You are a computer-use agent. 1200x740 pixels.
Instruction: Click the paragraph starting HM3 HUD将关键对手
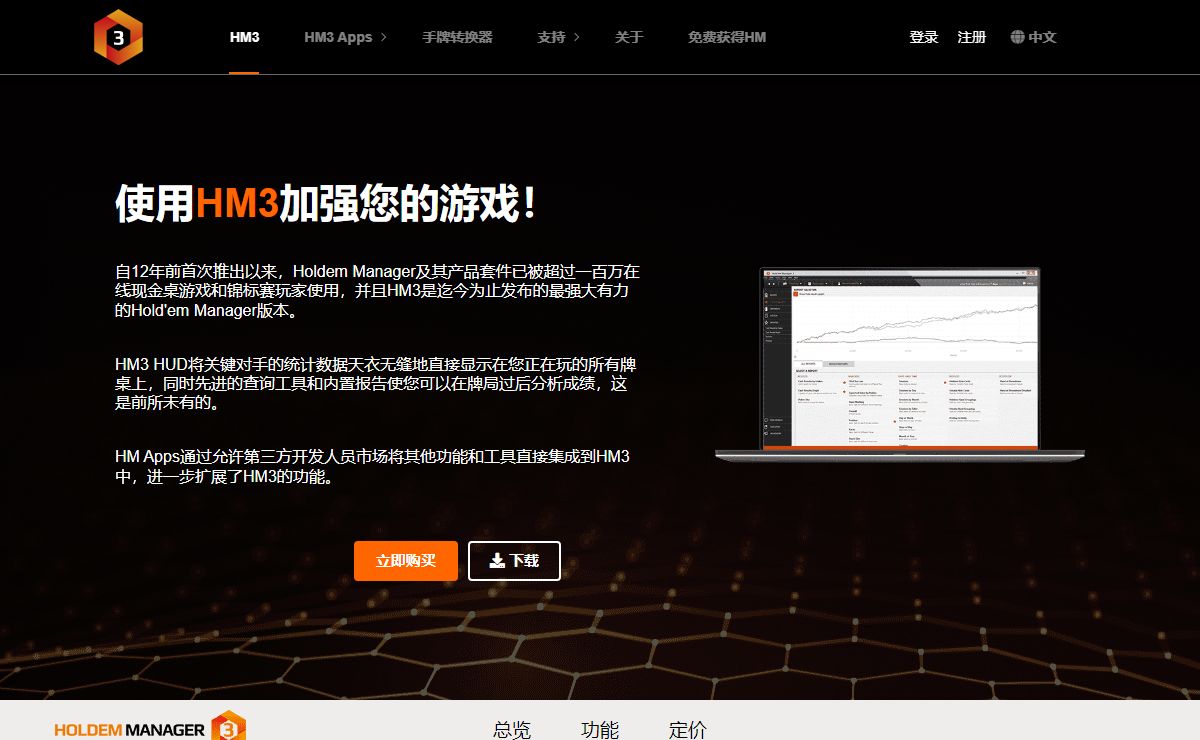pyautogui.click(x=377, y=384)
